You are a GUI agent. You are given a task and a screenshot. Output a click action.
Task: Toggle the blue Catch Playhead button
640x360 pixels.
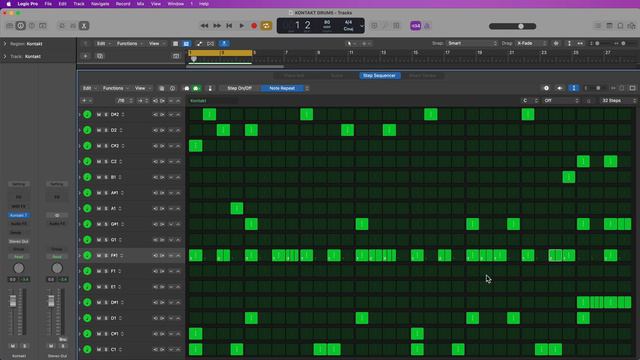point(224,44)
